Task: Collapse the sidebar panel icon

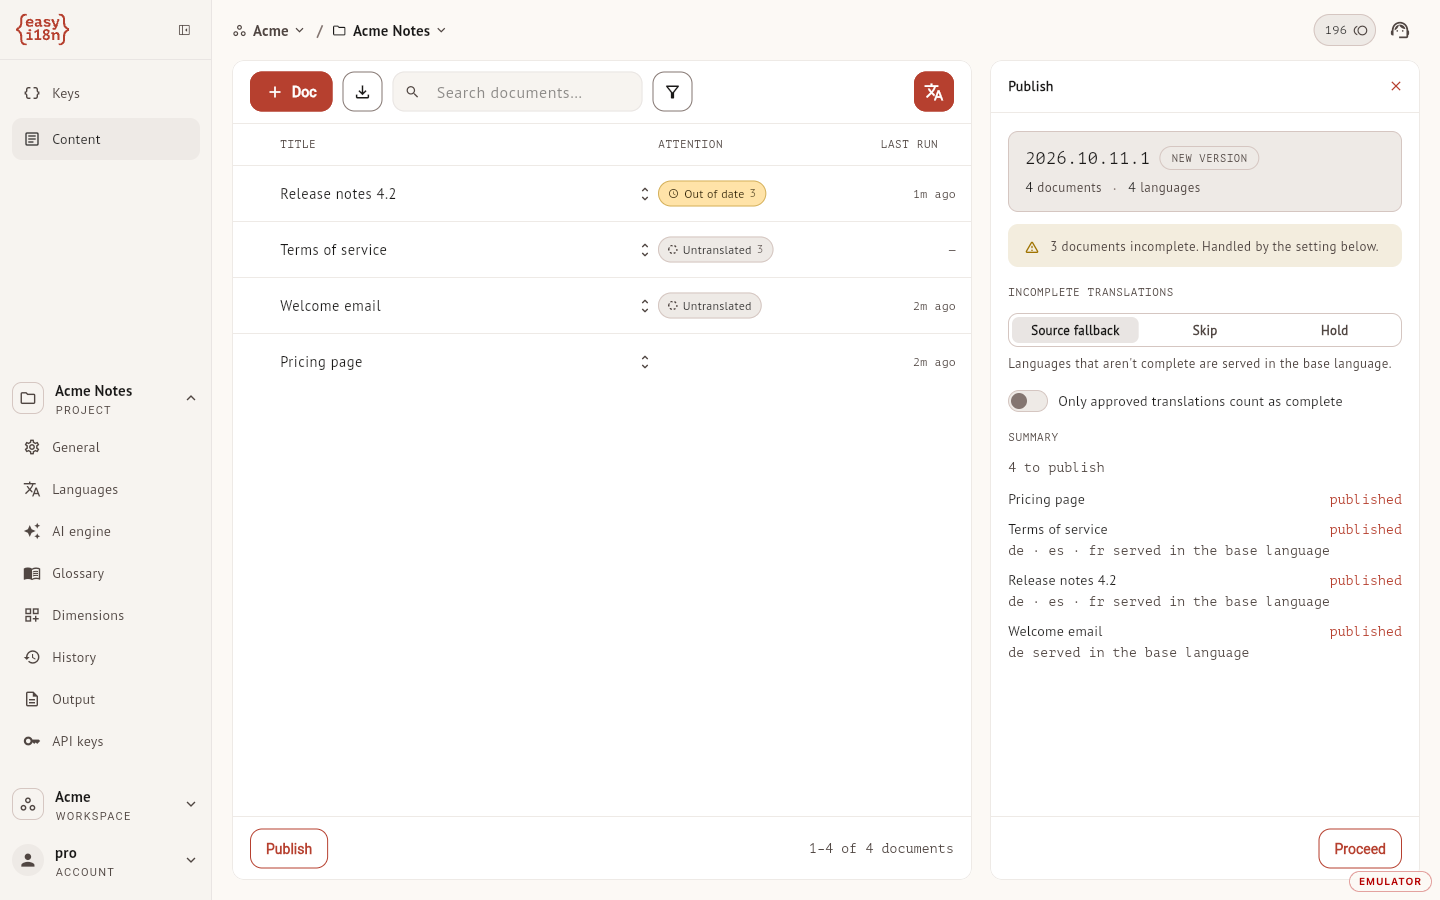Action: [185, 30]
